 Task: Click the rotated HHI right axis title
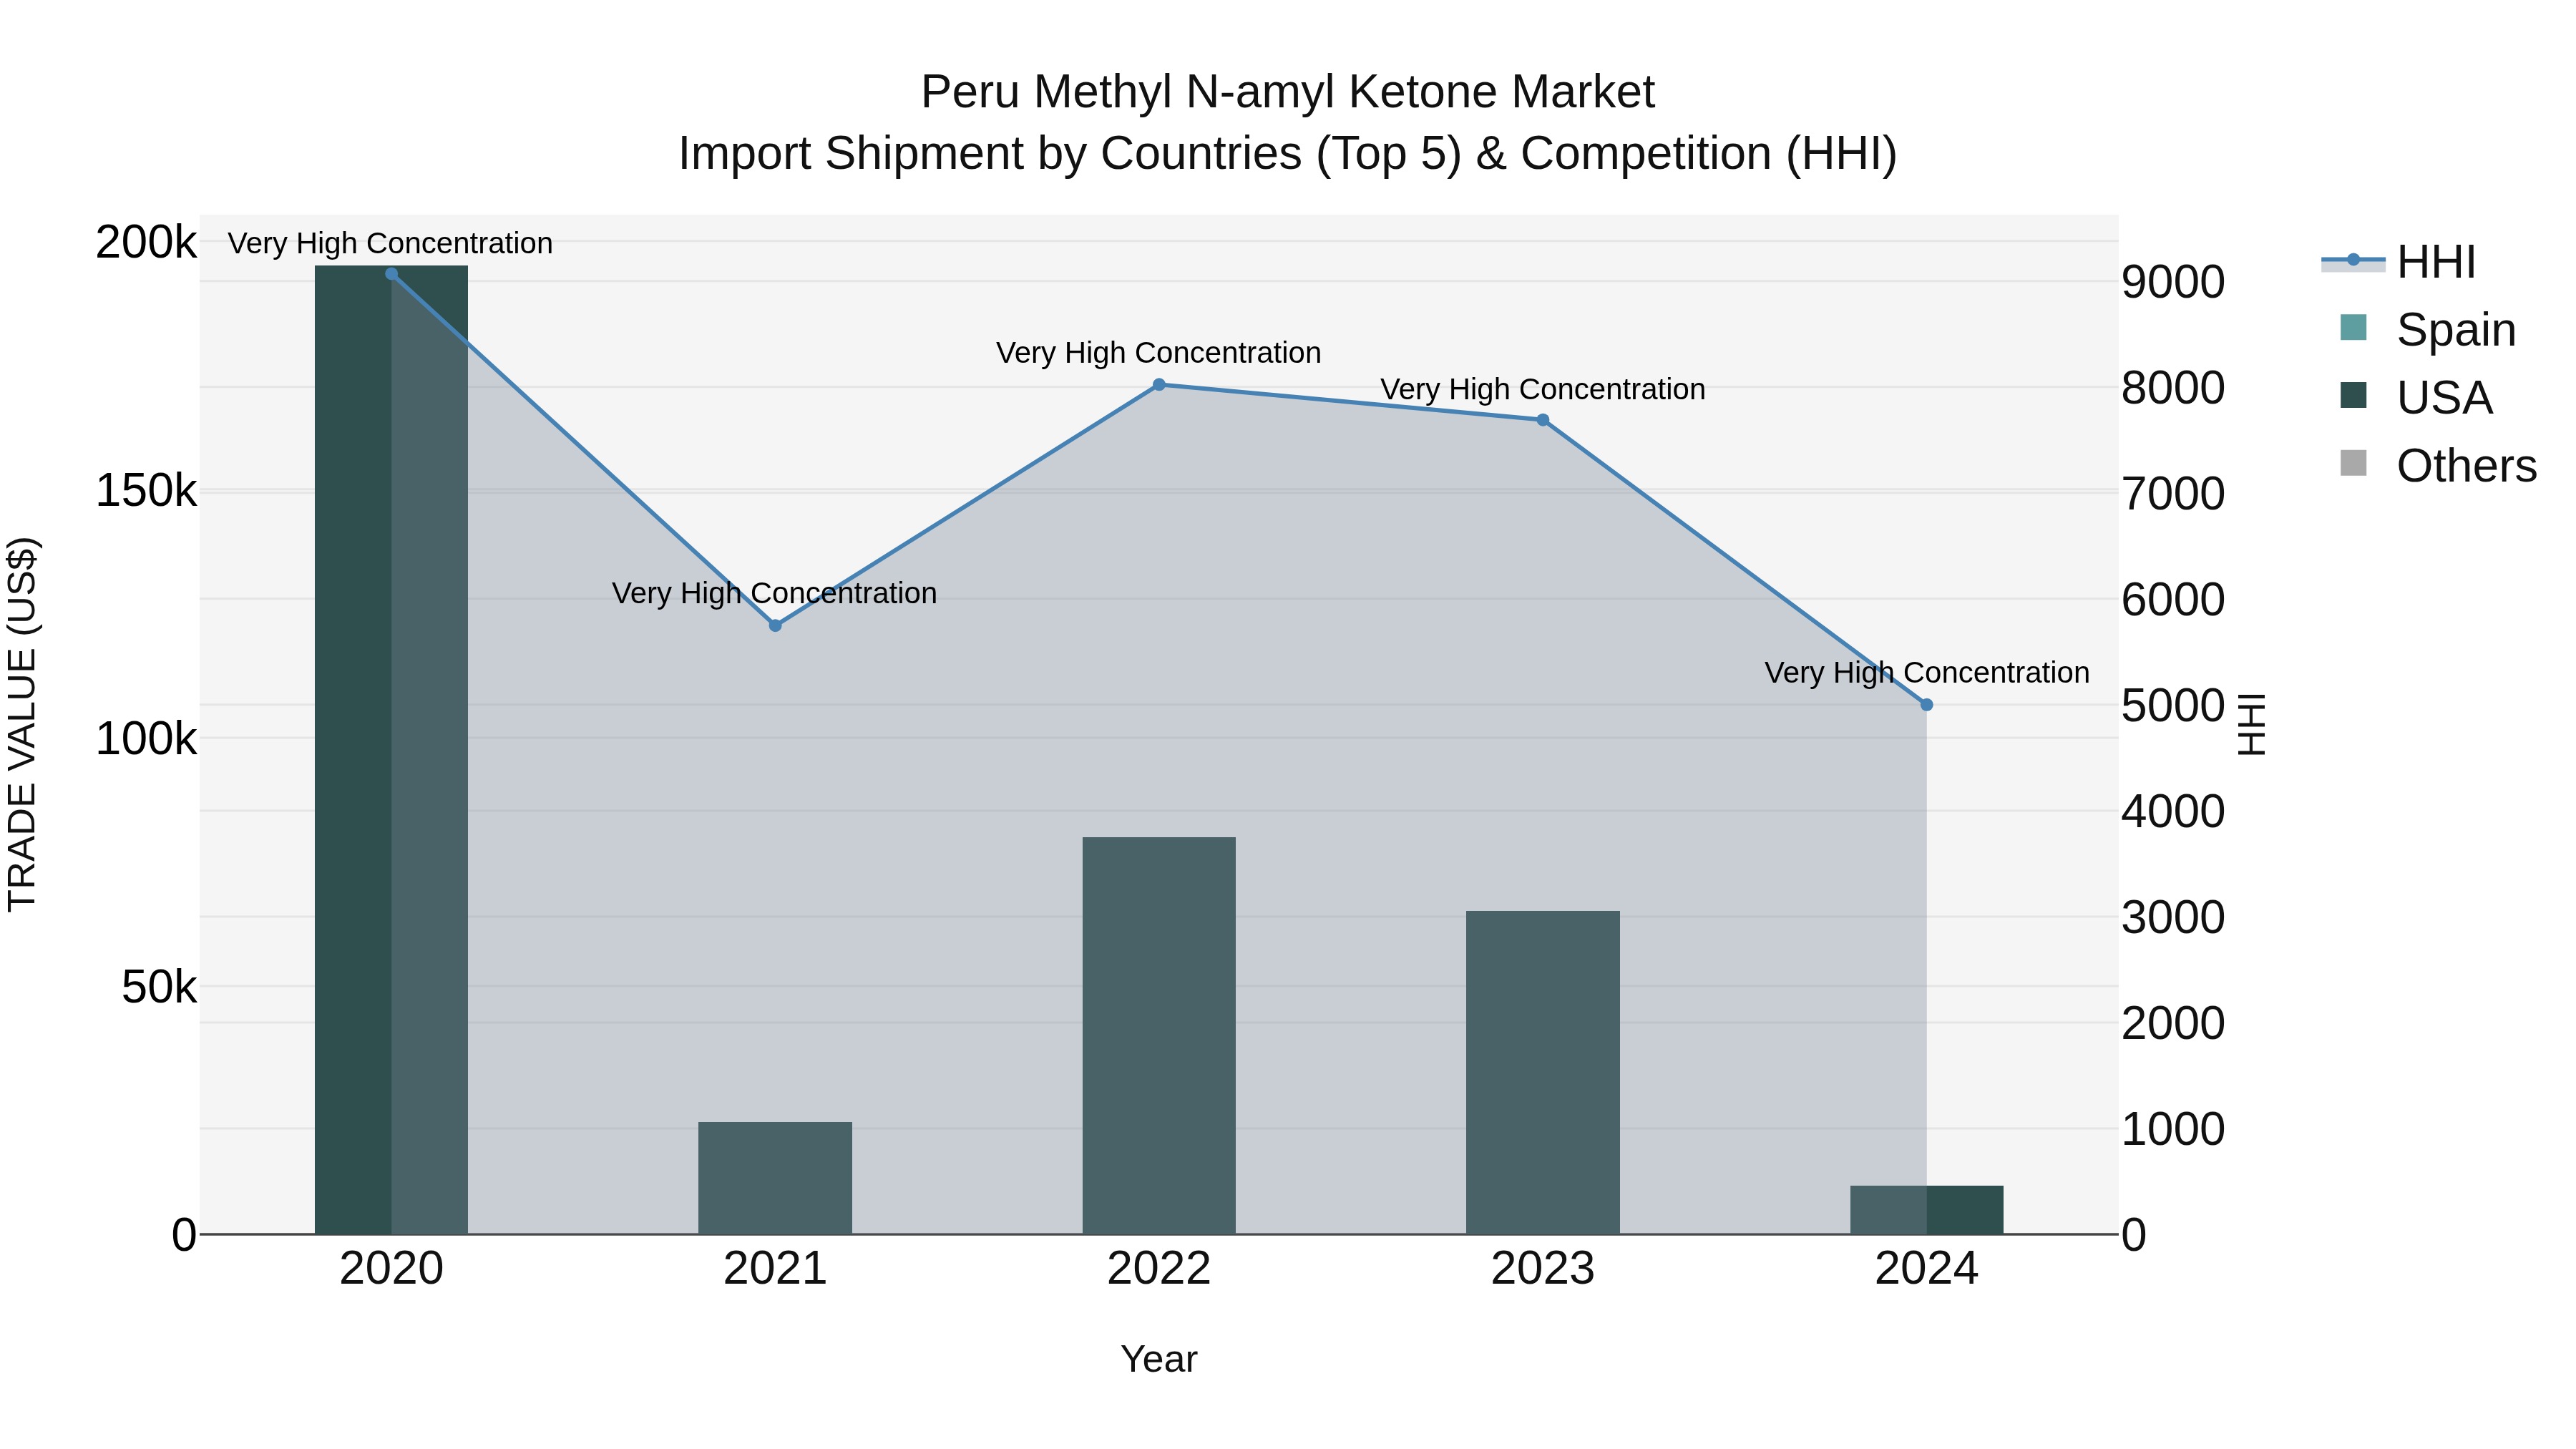coord(2250,724)
